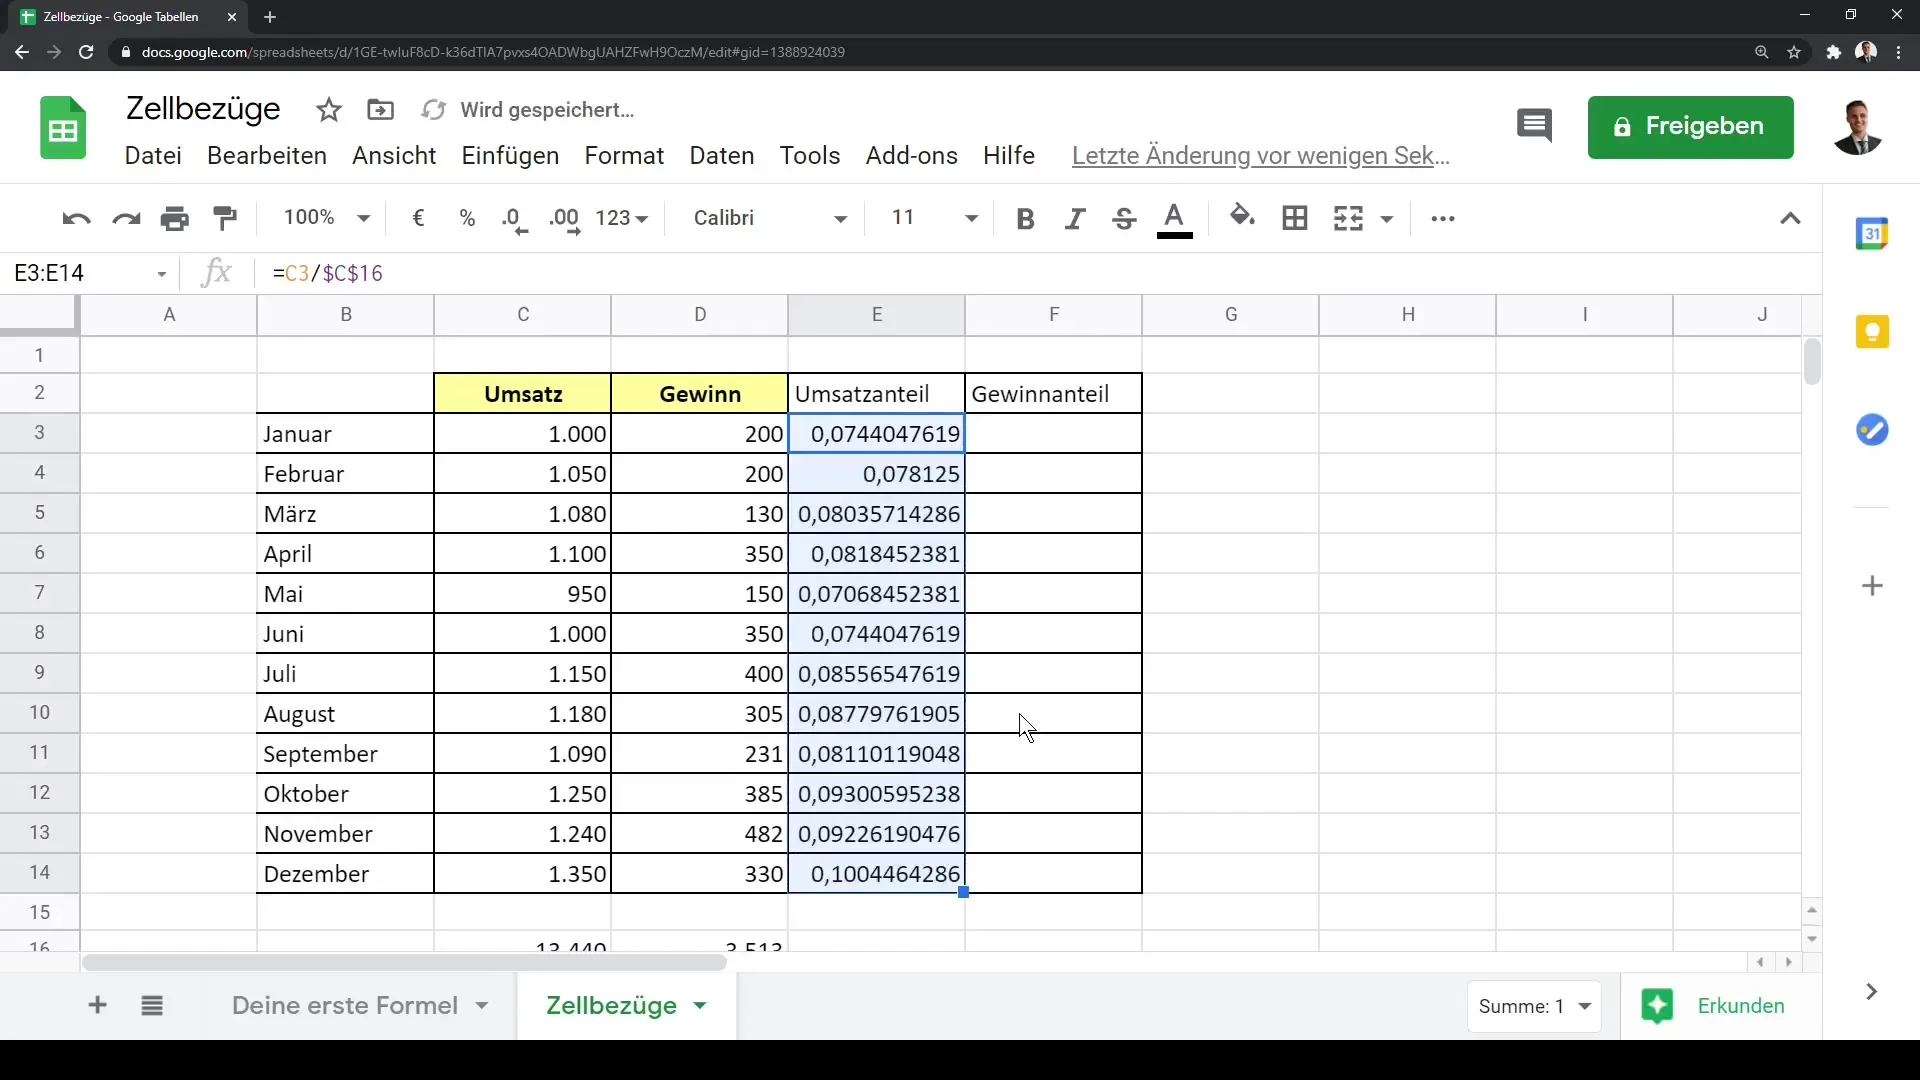Open the borders tool
The width and height of the screenshot is (1920, 1080).
1295,218
